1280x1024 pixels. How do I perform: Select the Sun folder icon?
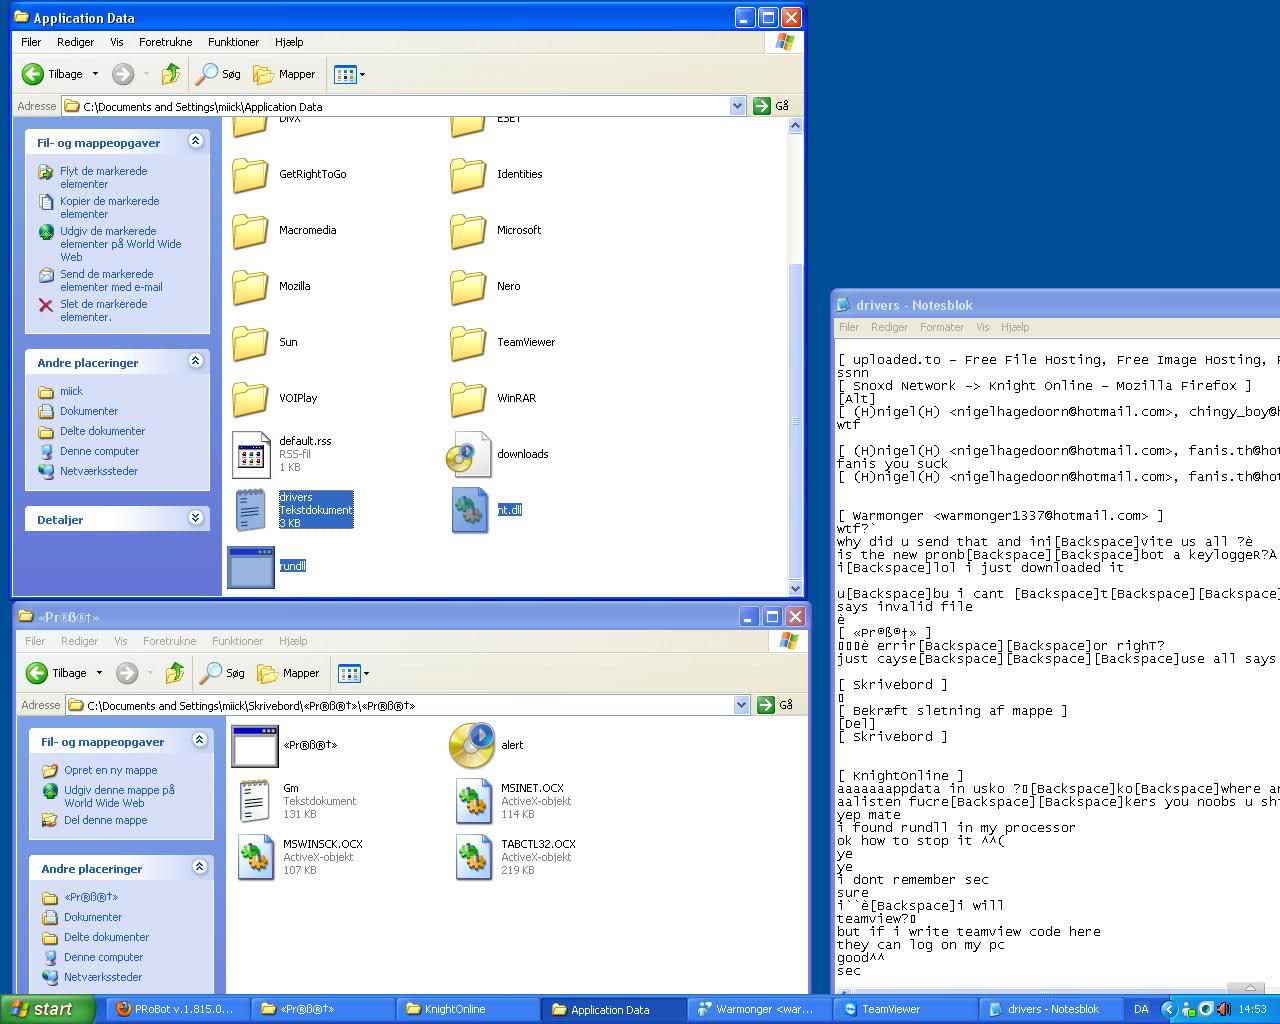point(250,342)
